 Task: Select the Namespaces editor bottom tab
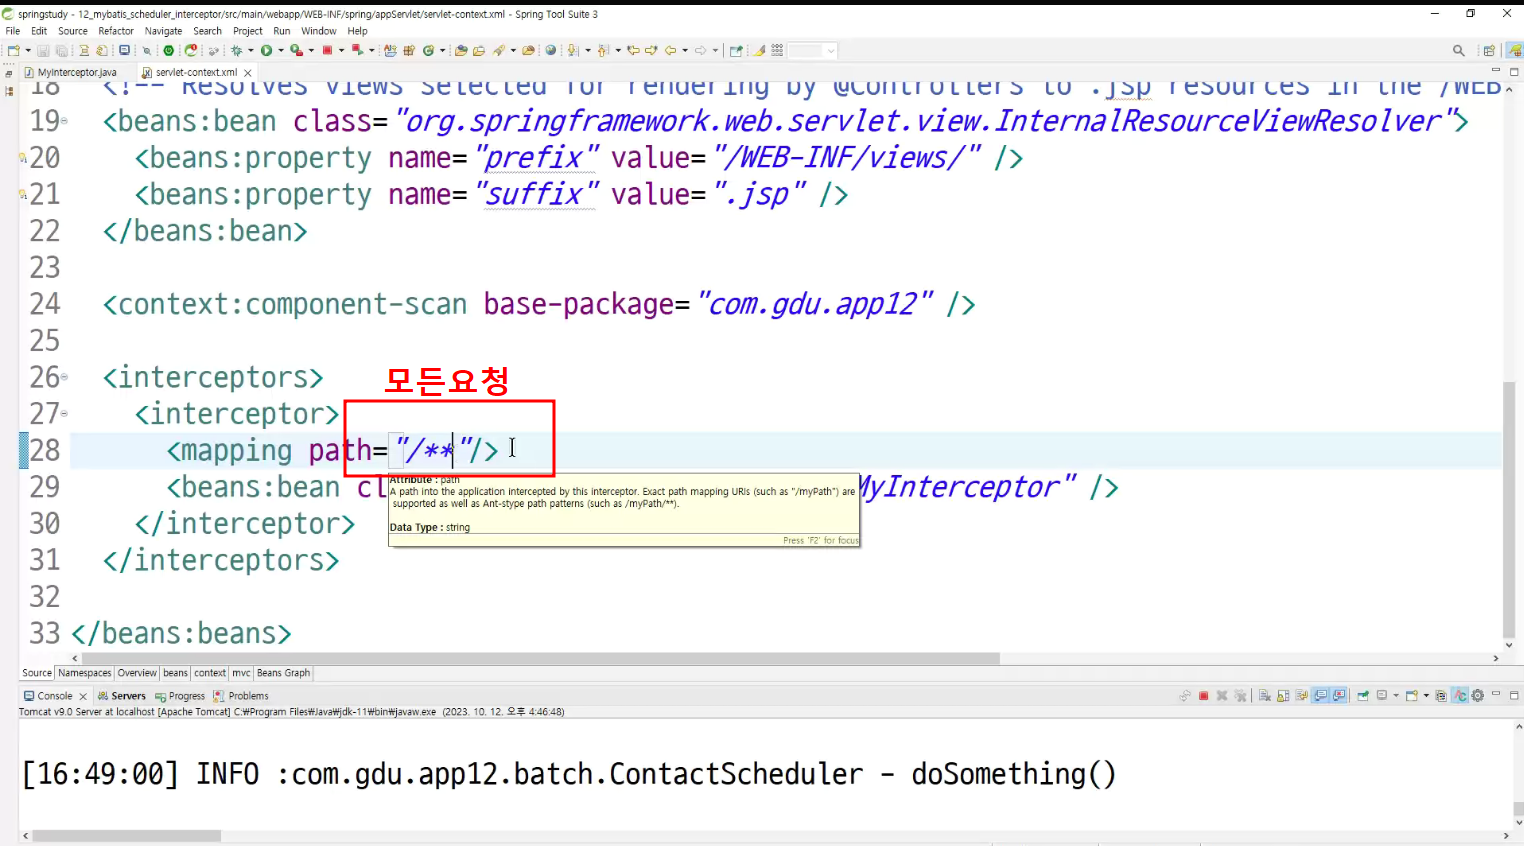(x=85, y=673)
